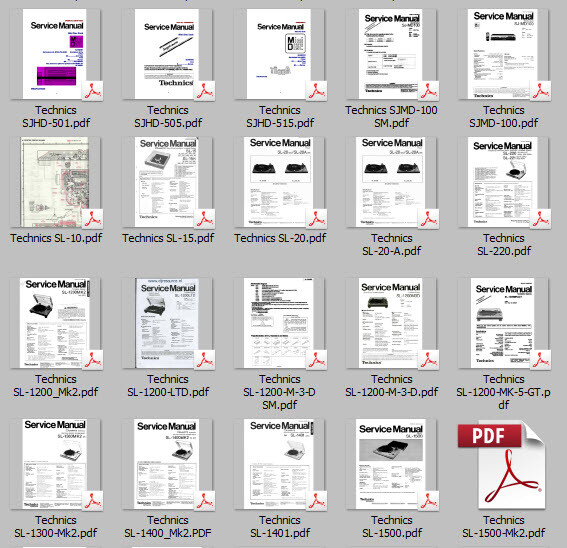Image resolution: width=567 pixels, height=548 pixels.
Task: Click the file name 'Technics SJMD-100.pdf'
Action: 504,116
